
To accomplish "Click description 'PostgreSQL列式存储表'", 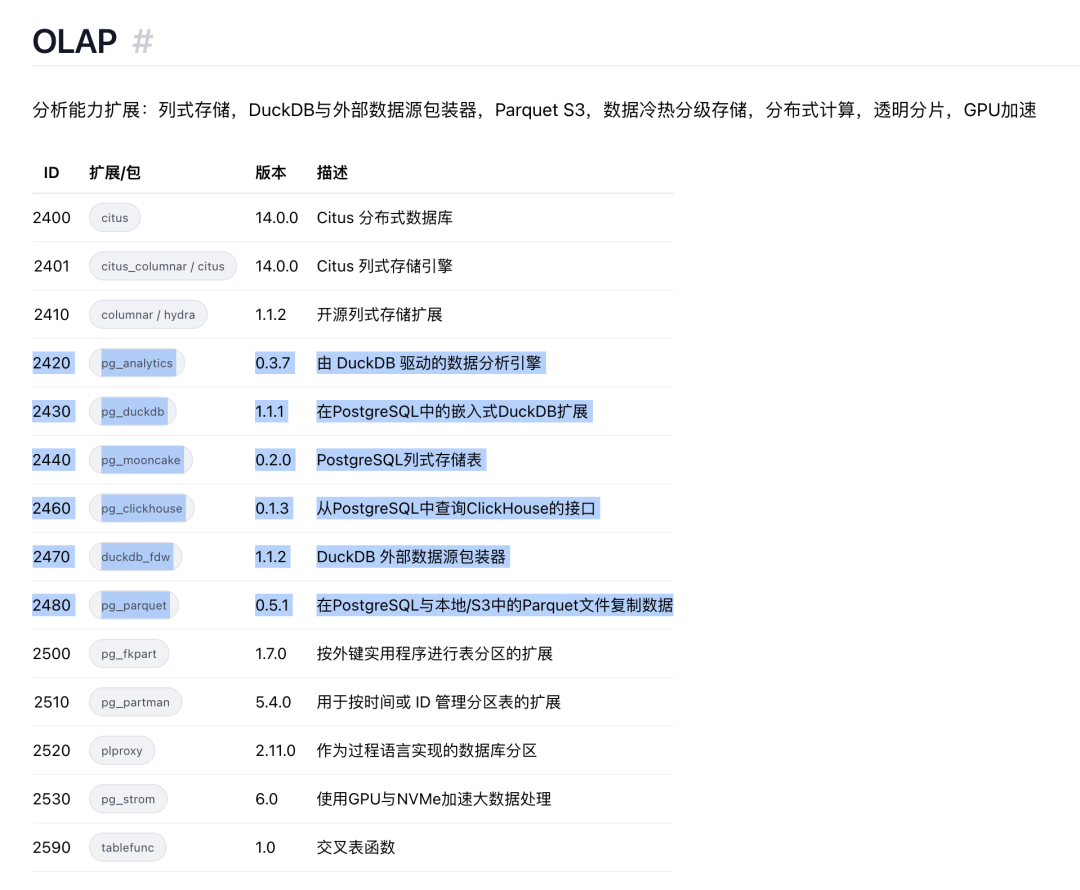I will [x=399, y=460].
